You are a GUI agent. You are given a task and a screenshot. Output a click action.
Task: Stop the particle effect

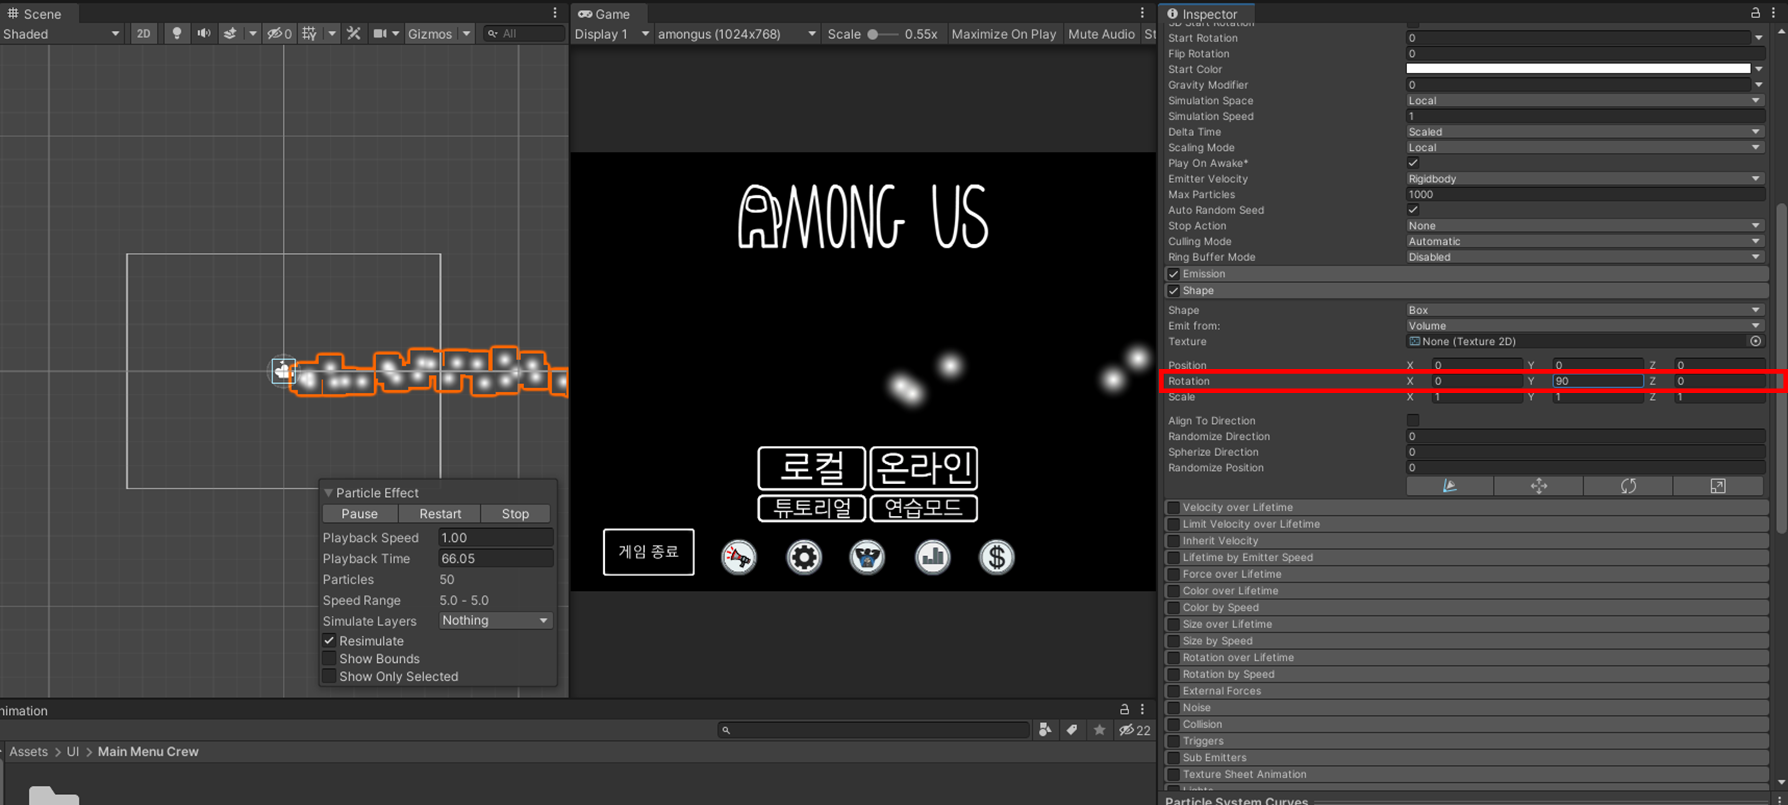click(516, 514)
